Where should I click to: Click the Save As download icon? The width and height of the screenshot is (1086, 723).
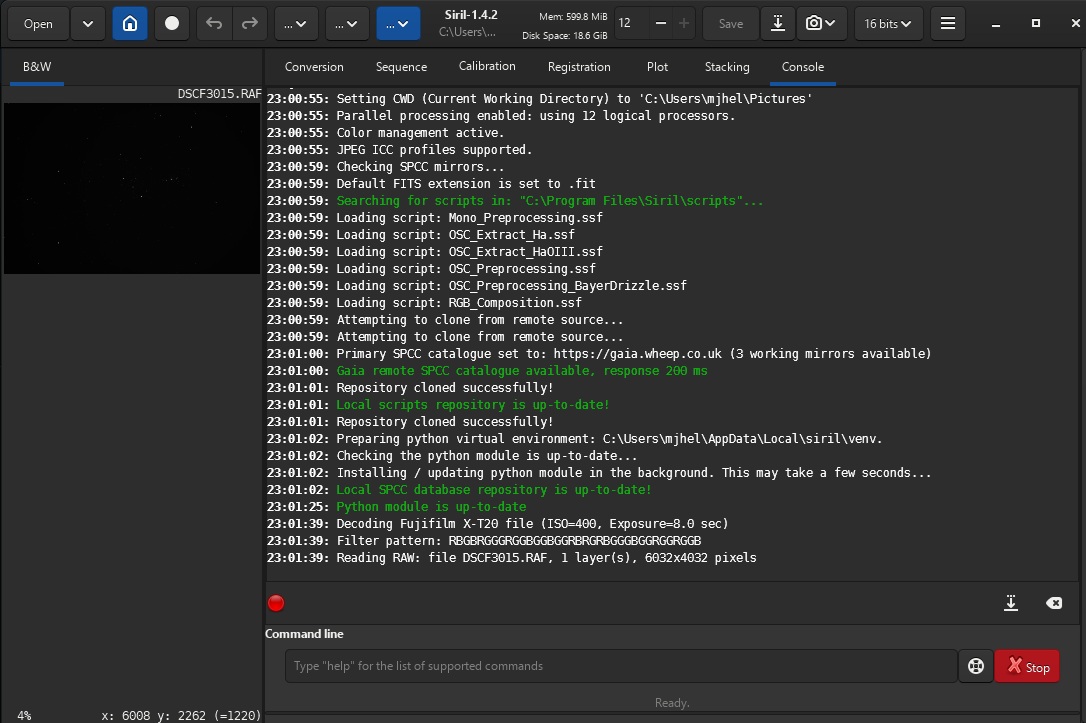(x=778, y=24)
